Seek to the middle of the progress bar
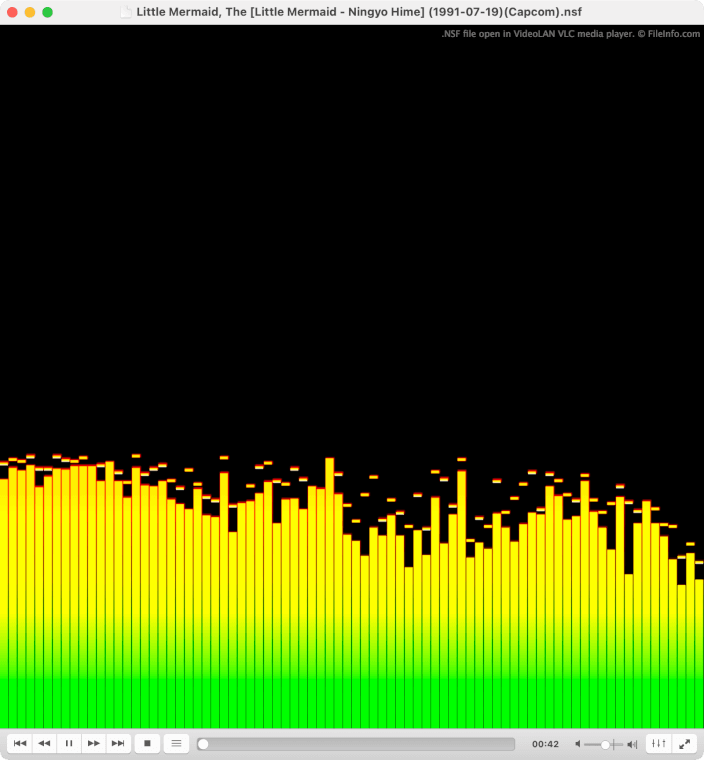Viewport: 704px width, 760px height. pyautogui.click(x=356, y=744)
